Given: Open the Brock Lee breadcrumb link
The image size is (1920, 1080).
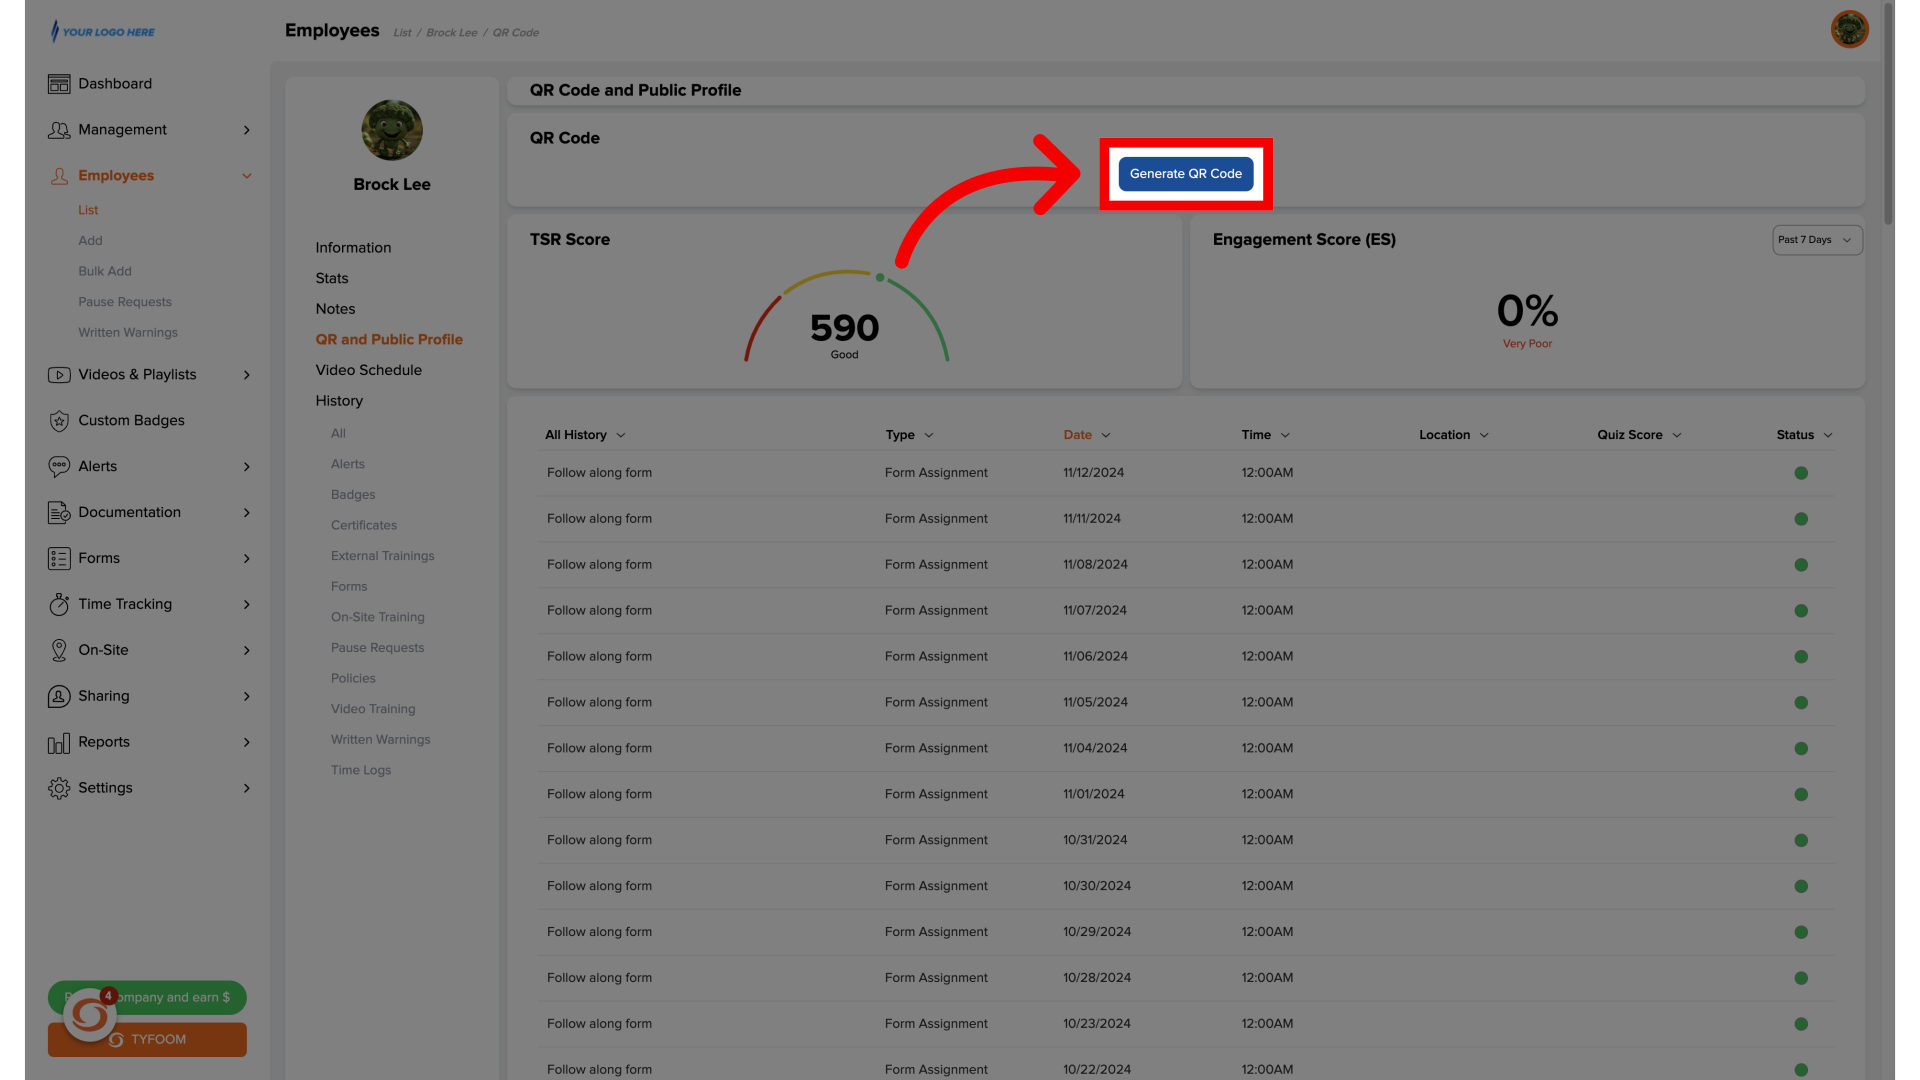Looking at the screenshot, I should coord(451,32).
